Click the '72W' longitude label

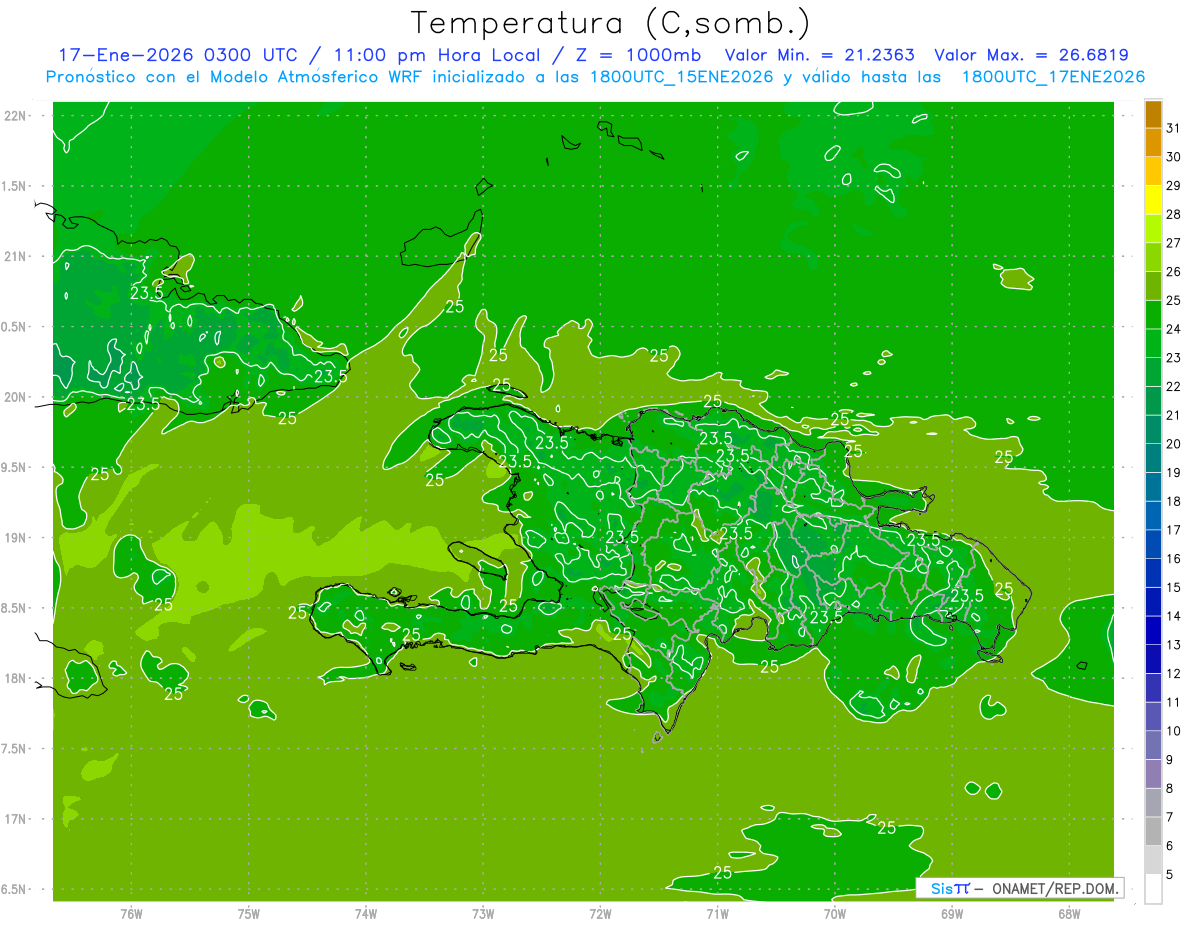(x=600, y=913)
